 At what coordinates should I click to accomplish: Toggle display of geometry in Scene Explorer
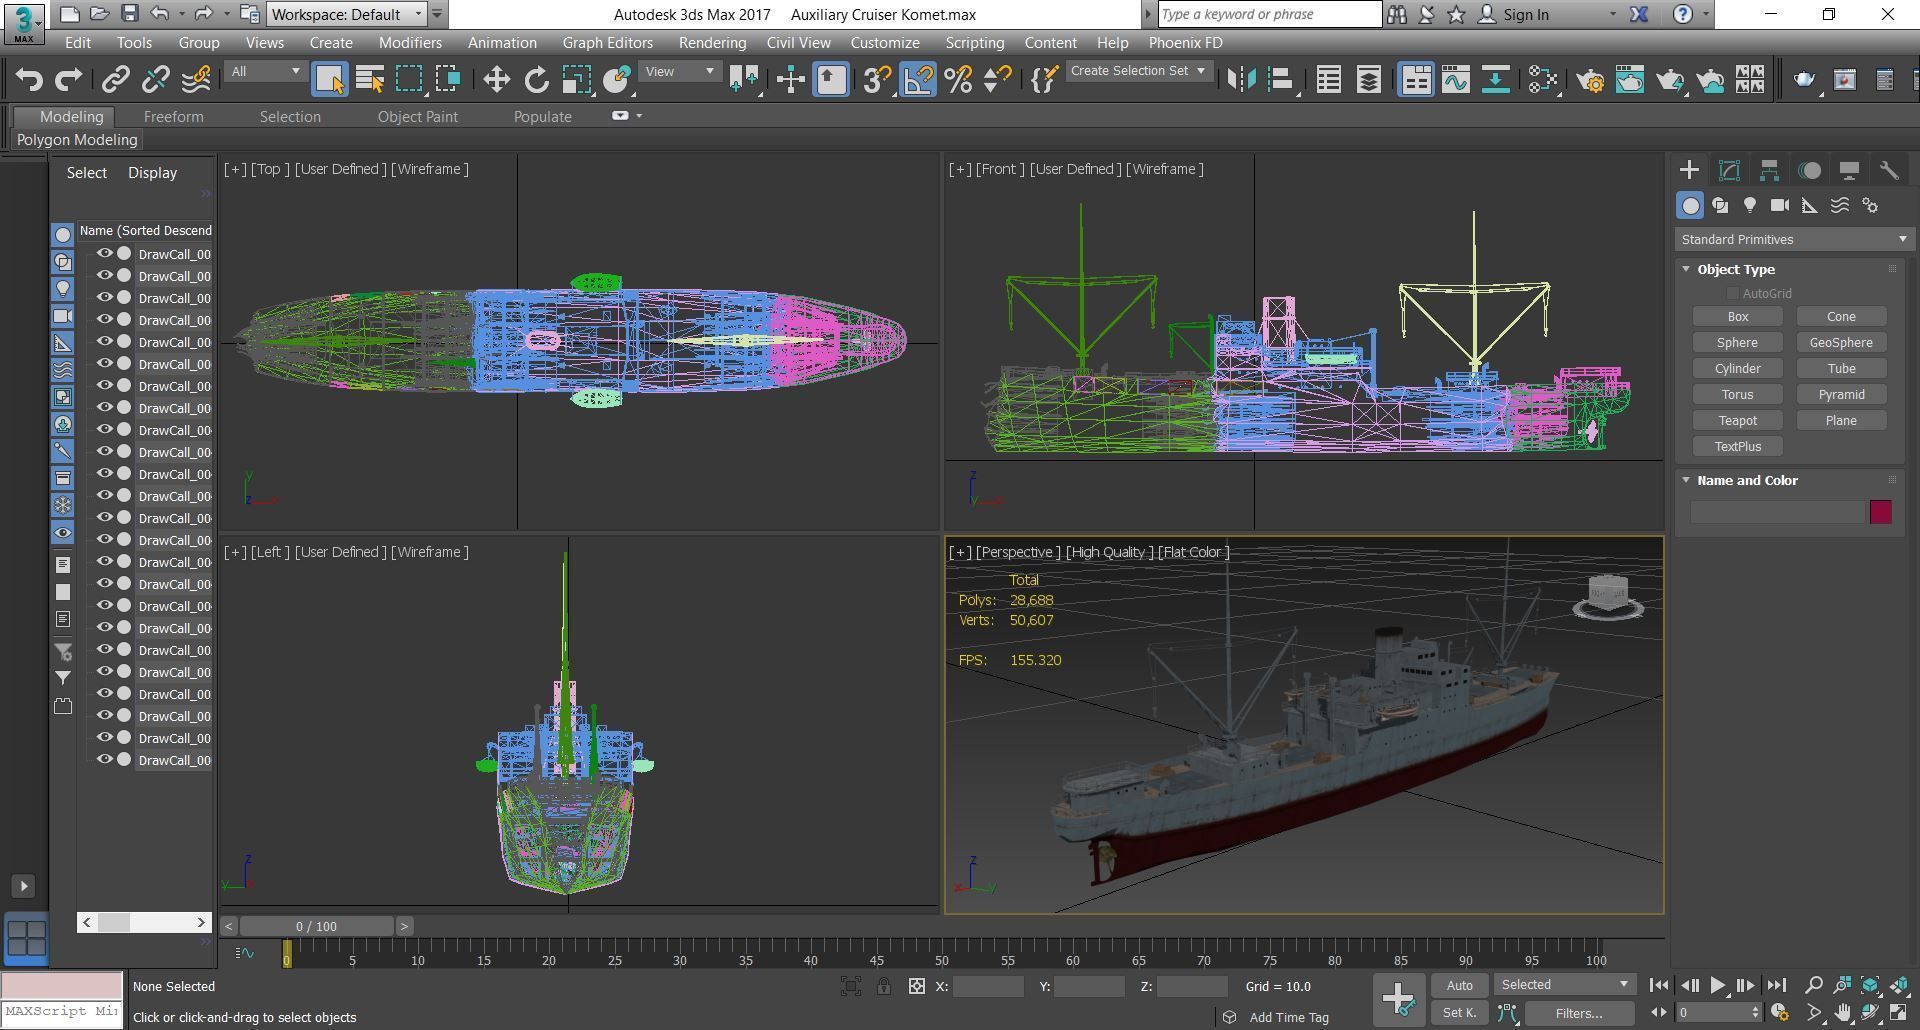62,234
